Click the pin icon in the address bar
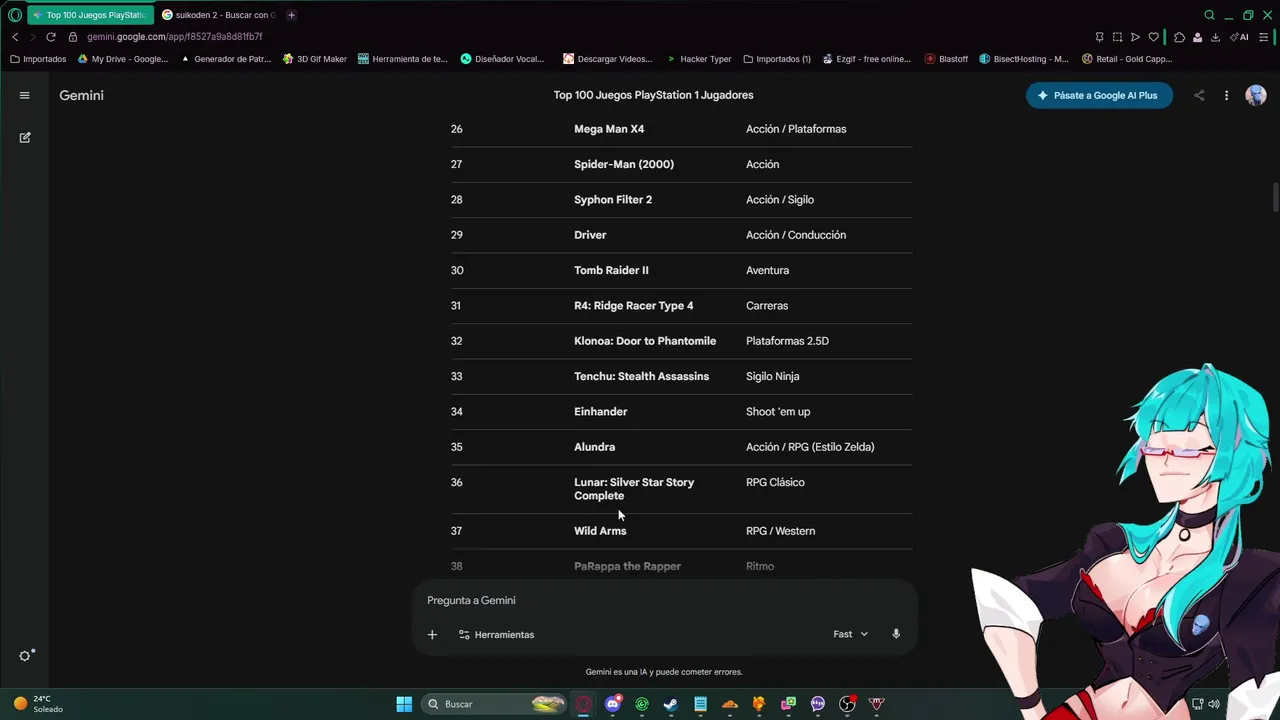1280x720 pixels. click(1099, 37)
